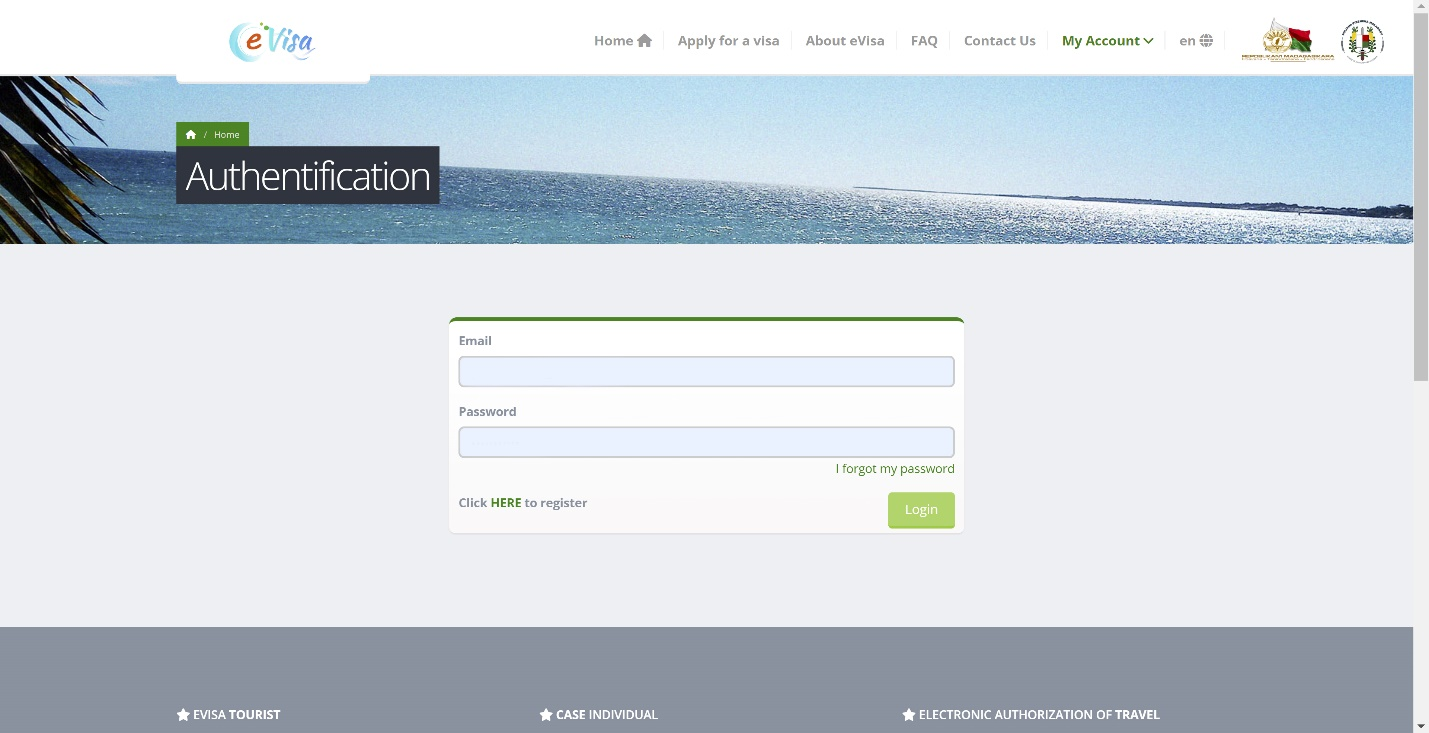Click the star icon beside CASE INDIVIDUAL
Screen dimensions: 1429x733
pyautogui.click(x=546, y=715)
